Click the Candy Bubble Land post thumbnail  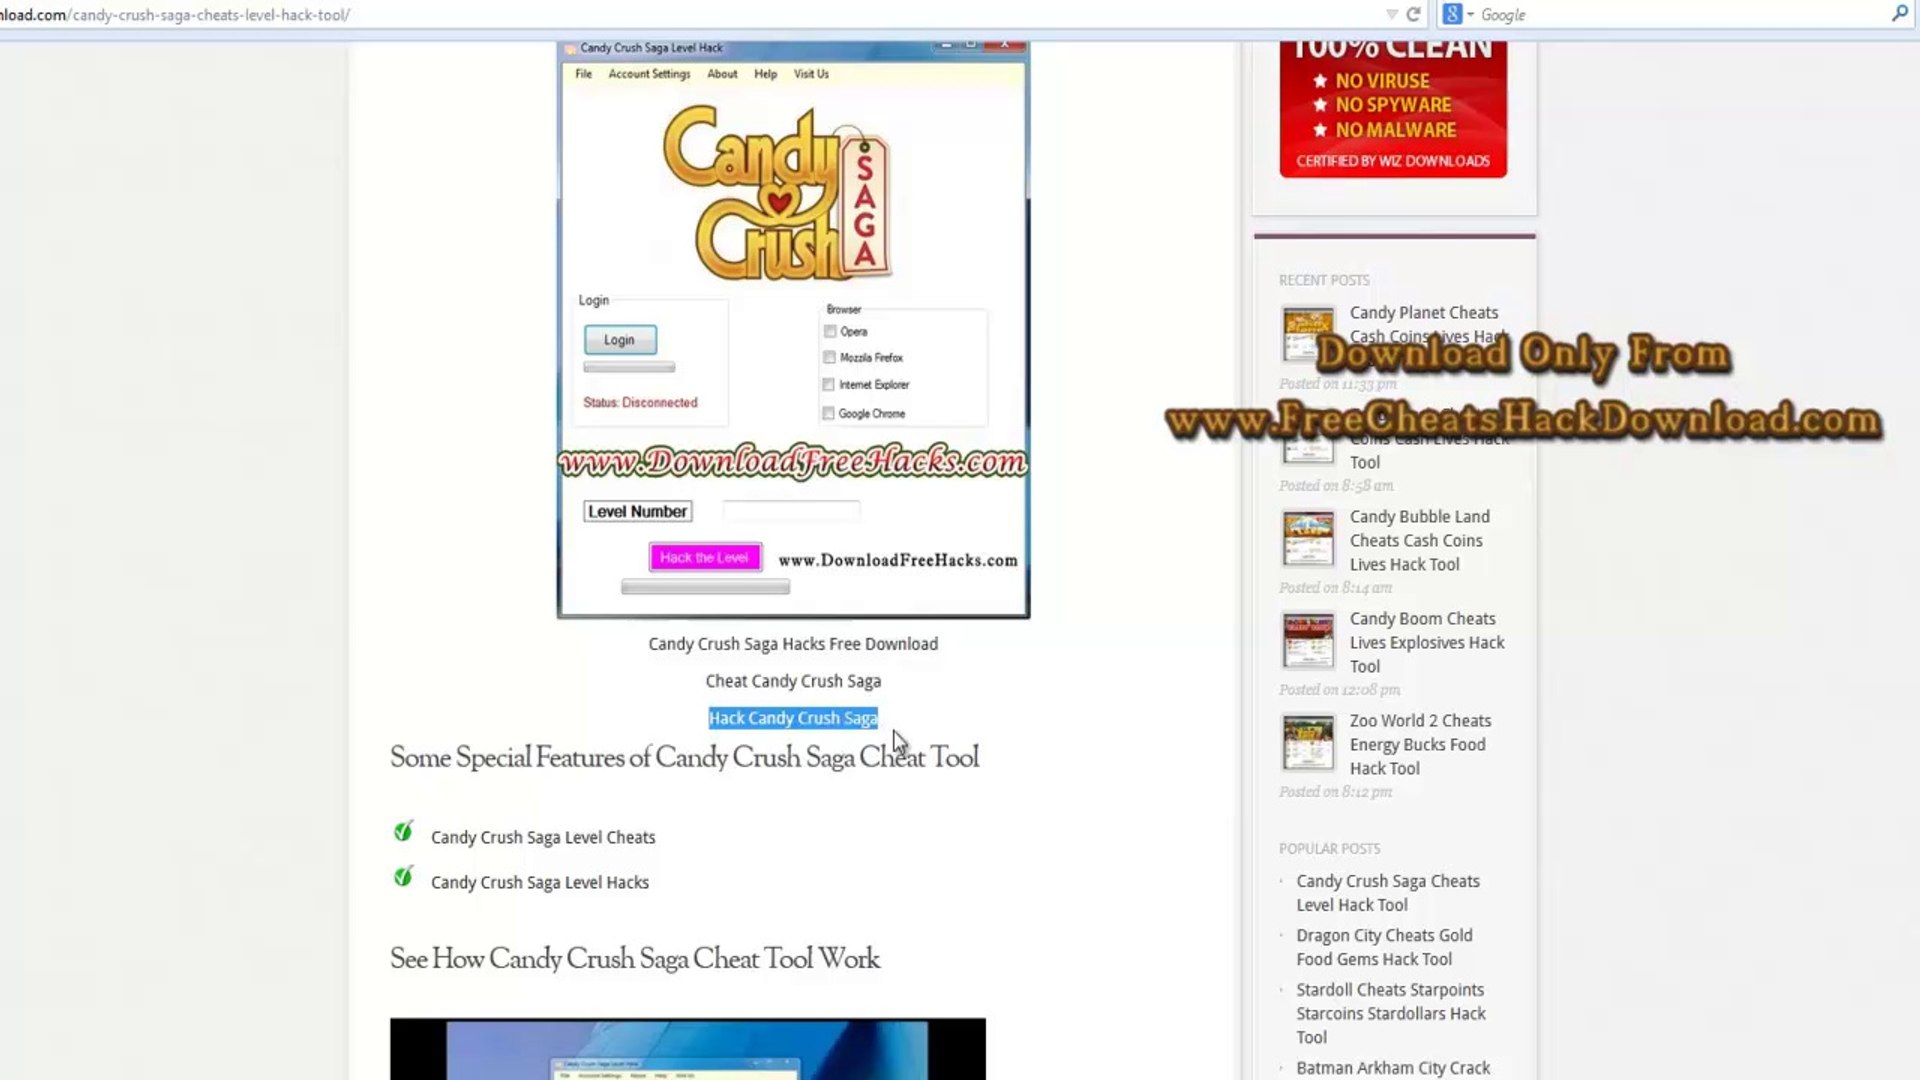1308,539
